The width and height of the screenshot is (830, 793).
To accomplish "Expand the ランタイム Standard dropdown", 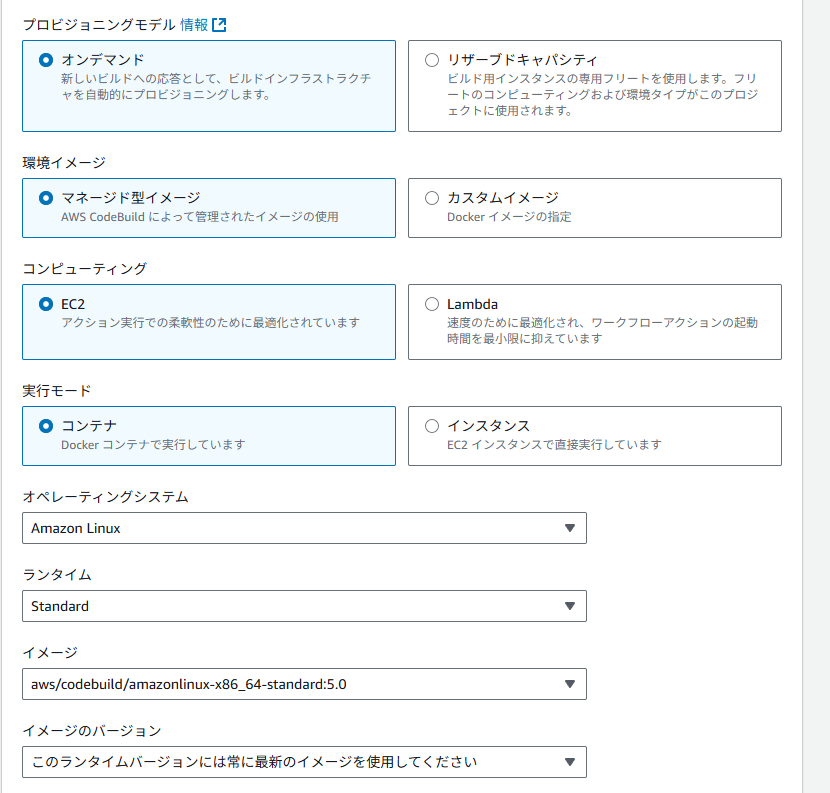I will pos(304,606).
